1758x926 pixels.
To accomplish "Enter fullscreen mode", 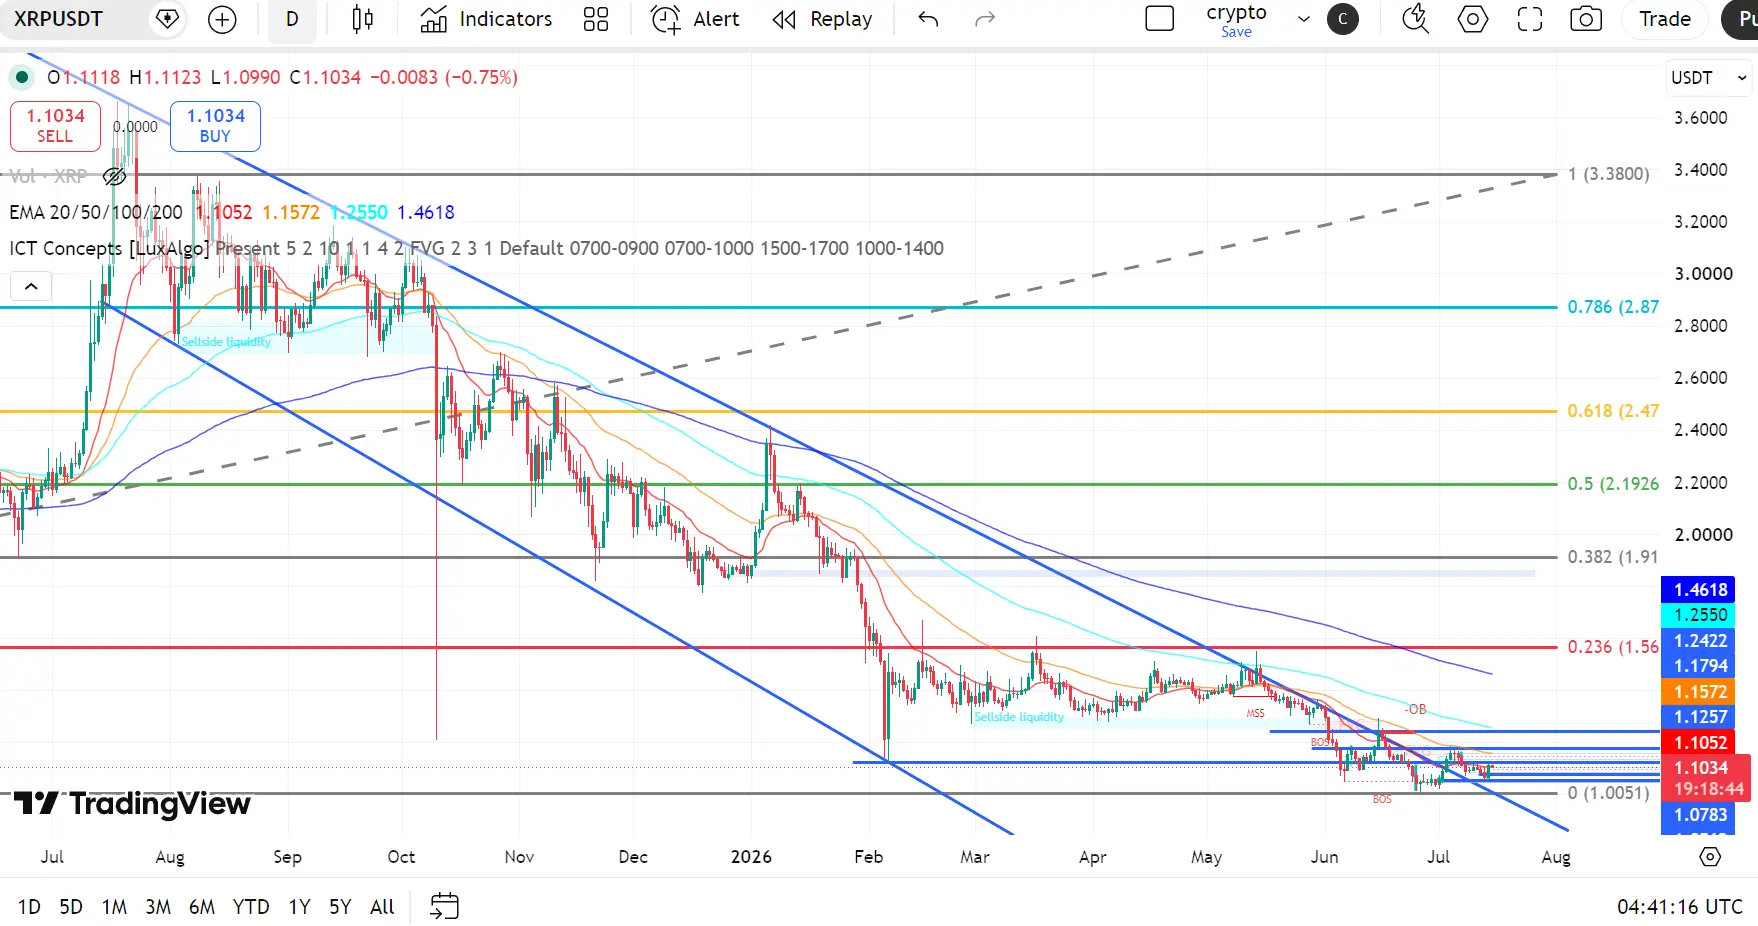I will [1530, 19].
